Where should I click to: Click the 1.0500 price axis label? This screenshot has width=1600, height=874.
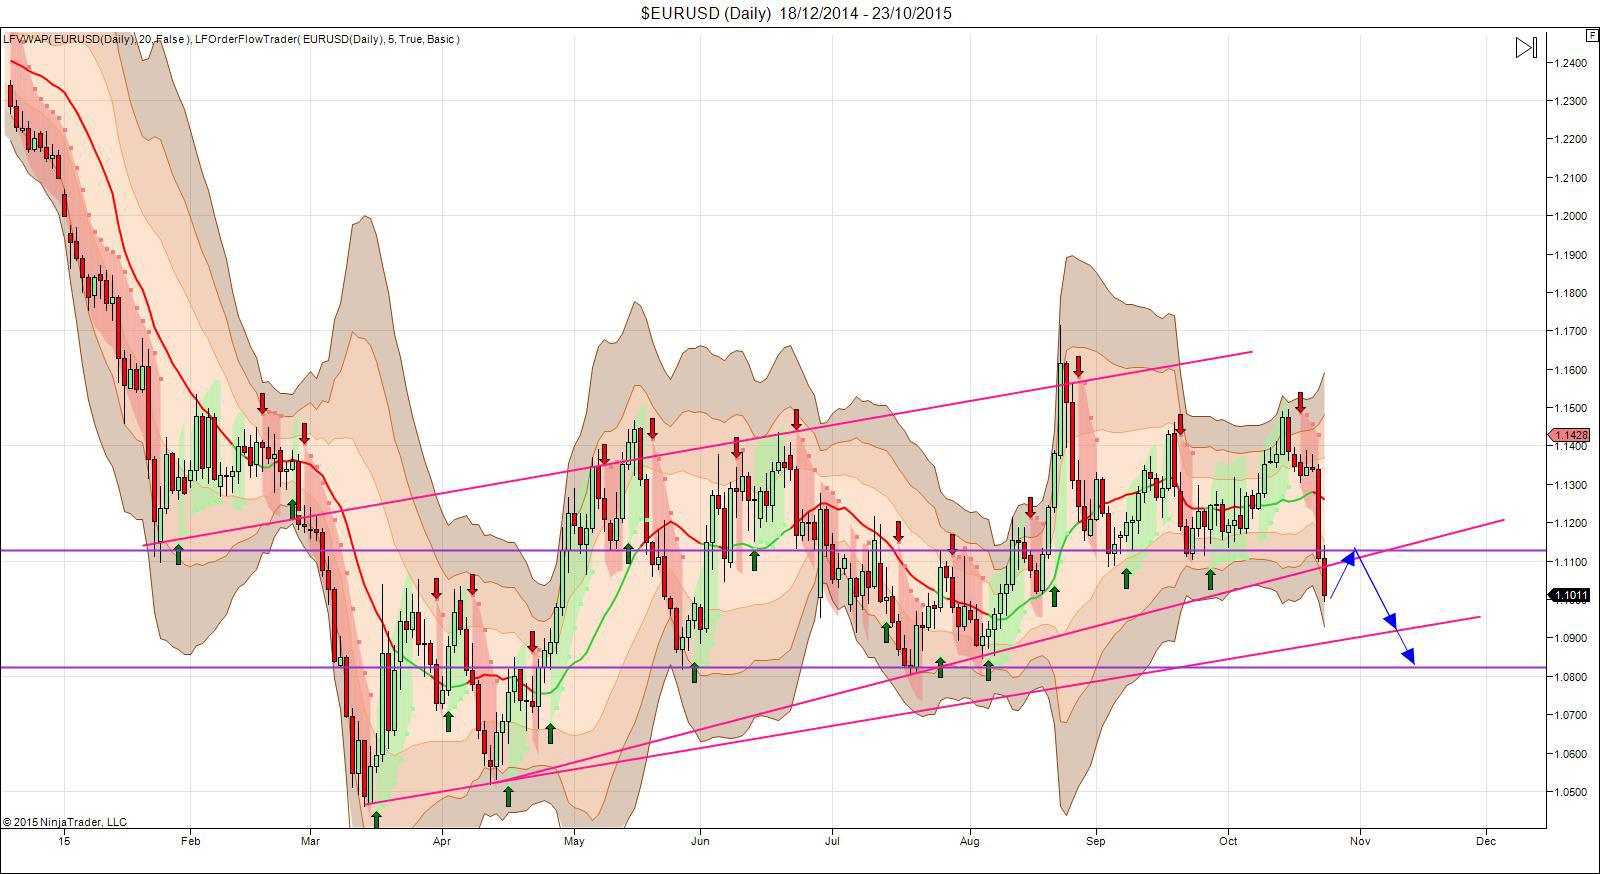[1573, 792]
